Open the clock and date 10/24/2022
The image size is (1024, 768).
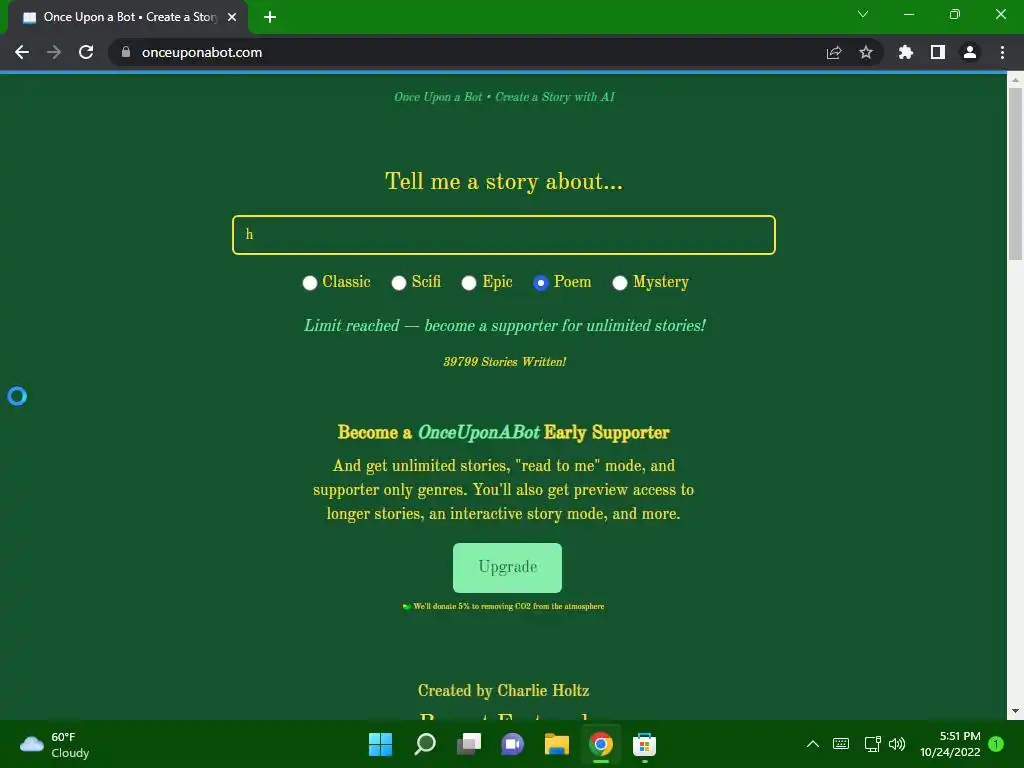point(950,744)
